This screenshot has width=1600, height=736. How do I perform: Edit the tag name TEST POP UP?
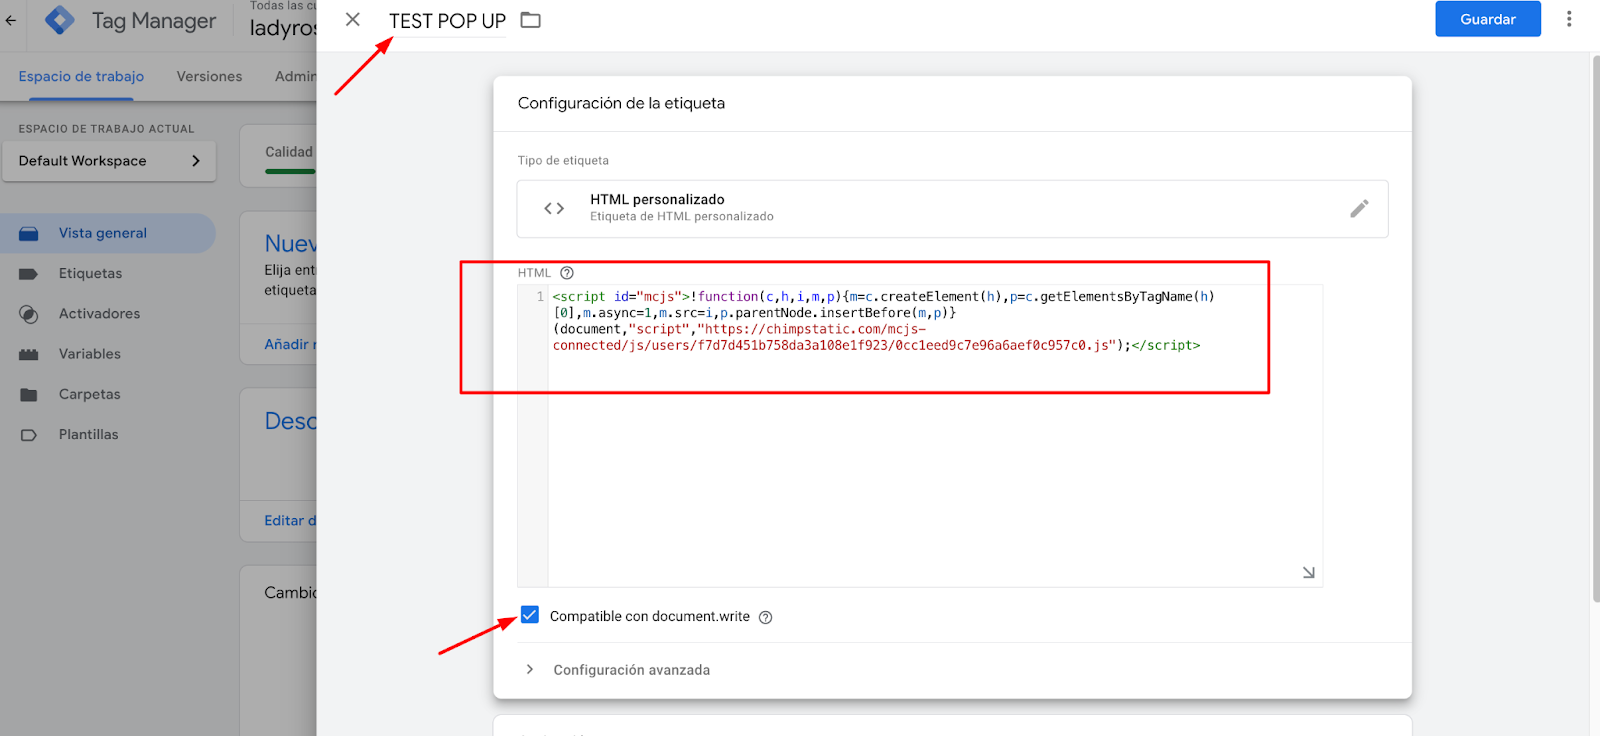pos(447,21)
